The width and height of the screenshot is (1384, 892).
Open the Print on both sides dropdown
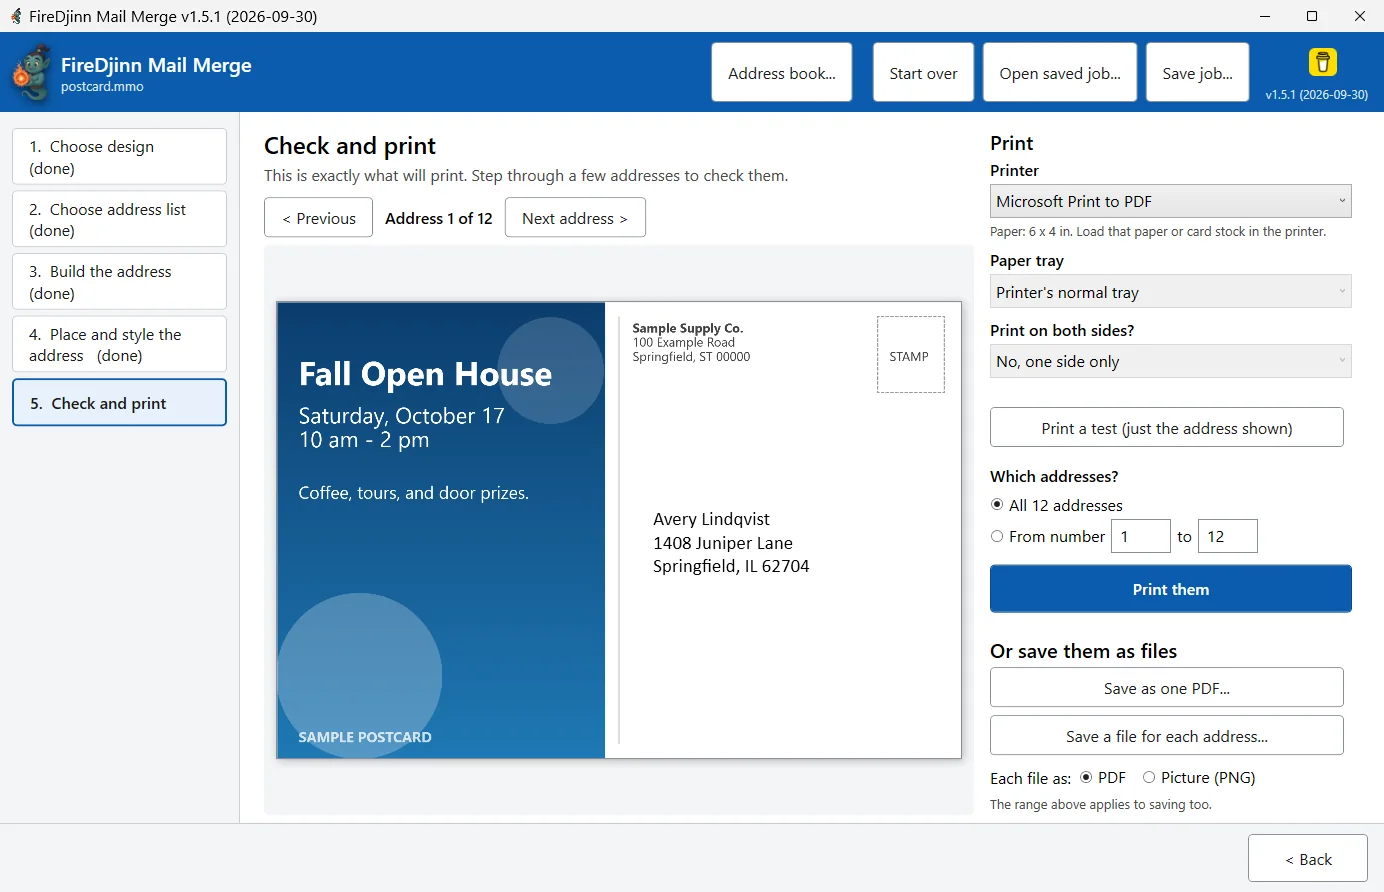click(x=1171, y=361)
